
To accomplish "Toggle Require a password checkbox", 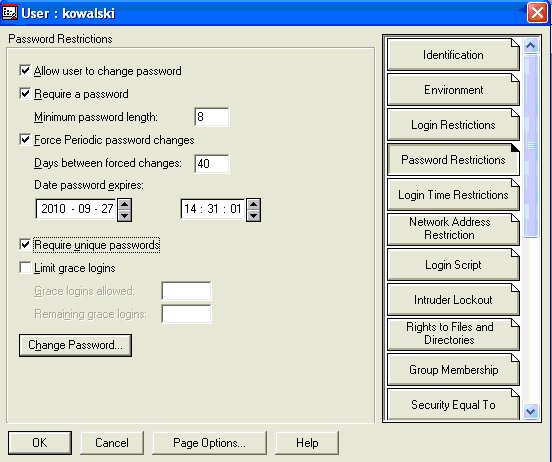I will click(x=25, y=94).
